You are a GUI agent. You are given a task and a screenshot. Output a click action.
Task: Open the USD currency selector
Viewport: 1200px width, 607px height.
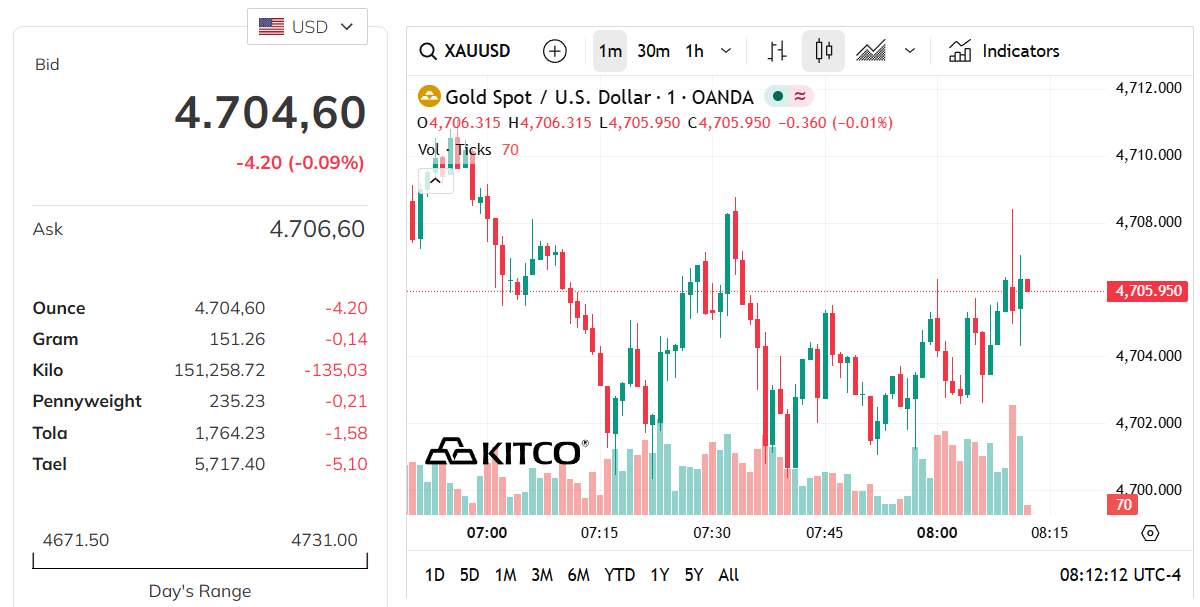307,26
